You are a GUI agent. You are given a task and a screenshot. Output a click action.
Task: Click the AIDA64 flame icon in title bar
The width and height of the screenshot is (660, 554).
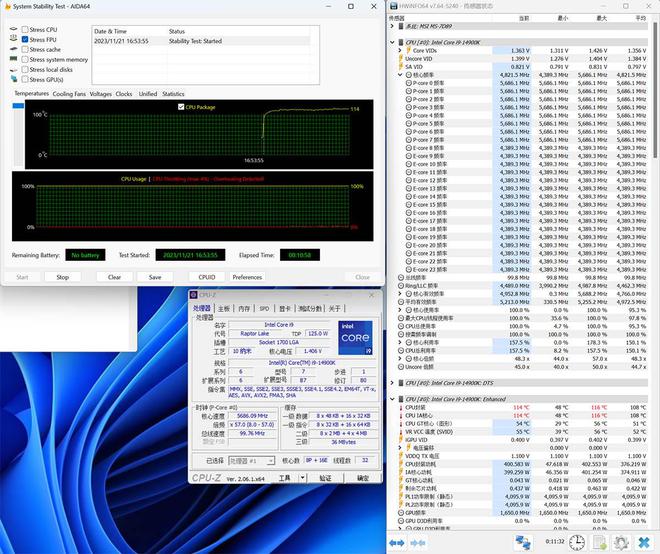tap(8, 7)
